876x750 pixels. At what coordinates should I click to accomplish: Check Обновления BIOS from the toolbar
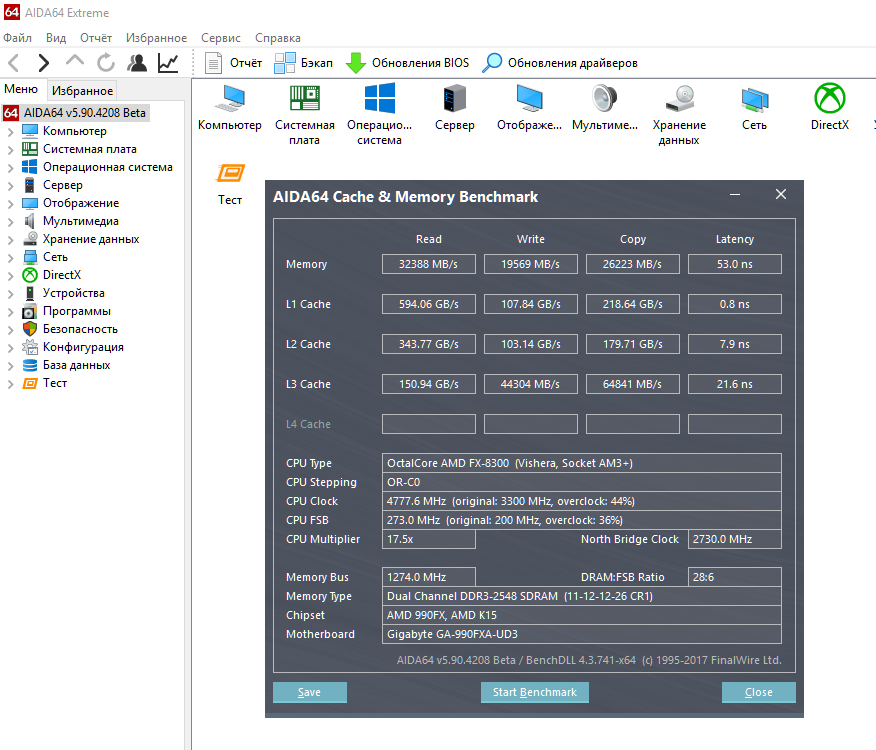(407, 63)
